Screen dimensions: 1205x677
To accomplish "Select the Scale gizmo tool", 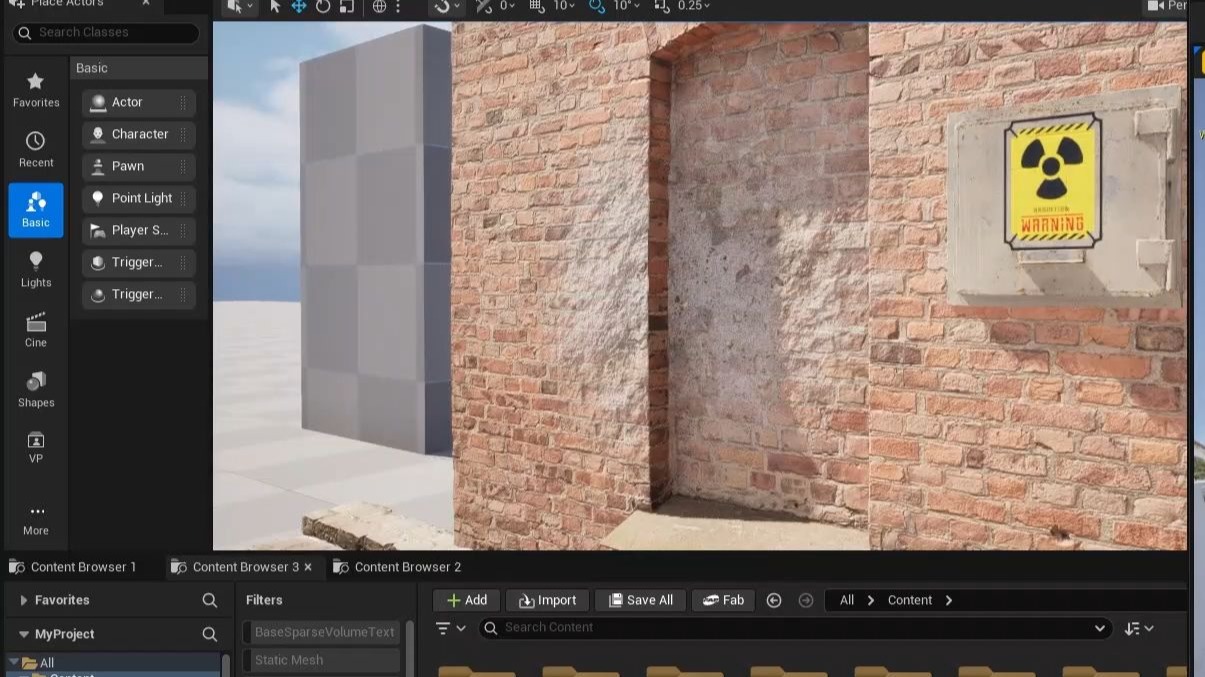I will (347, 7).
